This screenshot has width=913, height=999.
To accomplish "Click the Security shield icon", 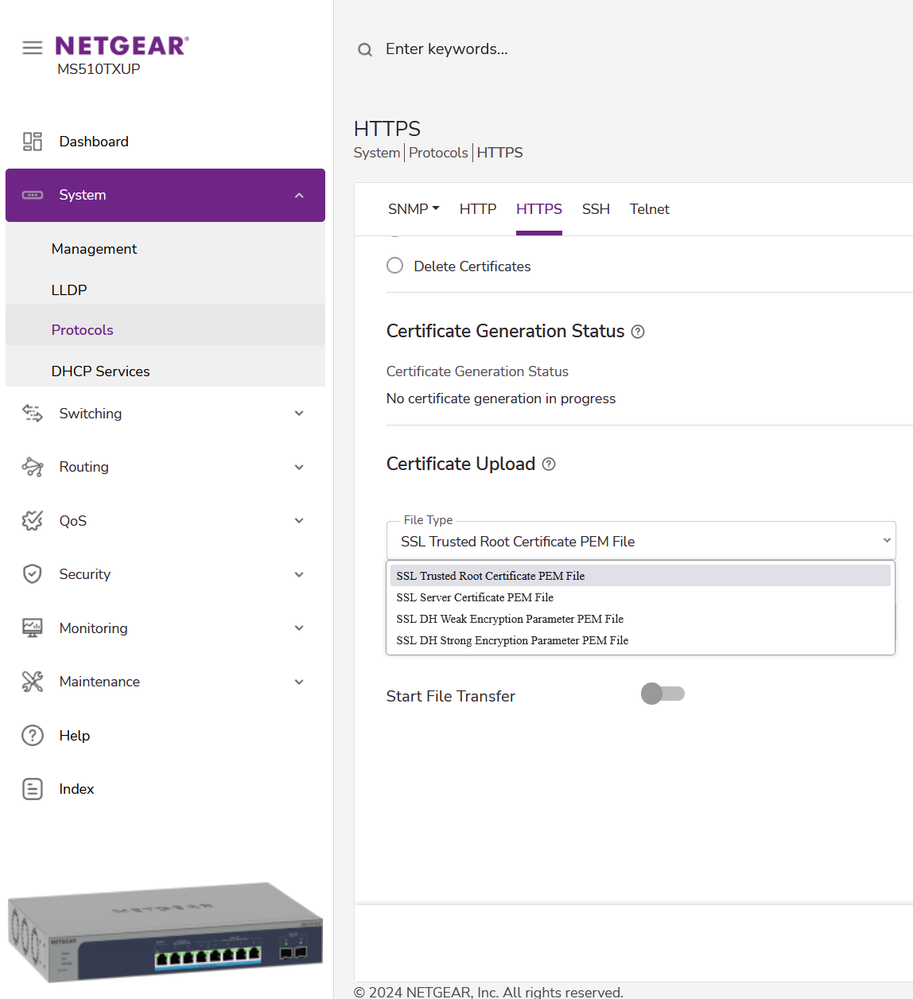I will [x=32, y=574].
